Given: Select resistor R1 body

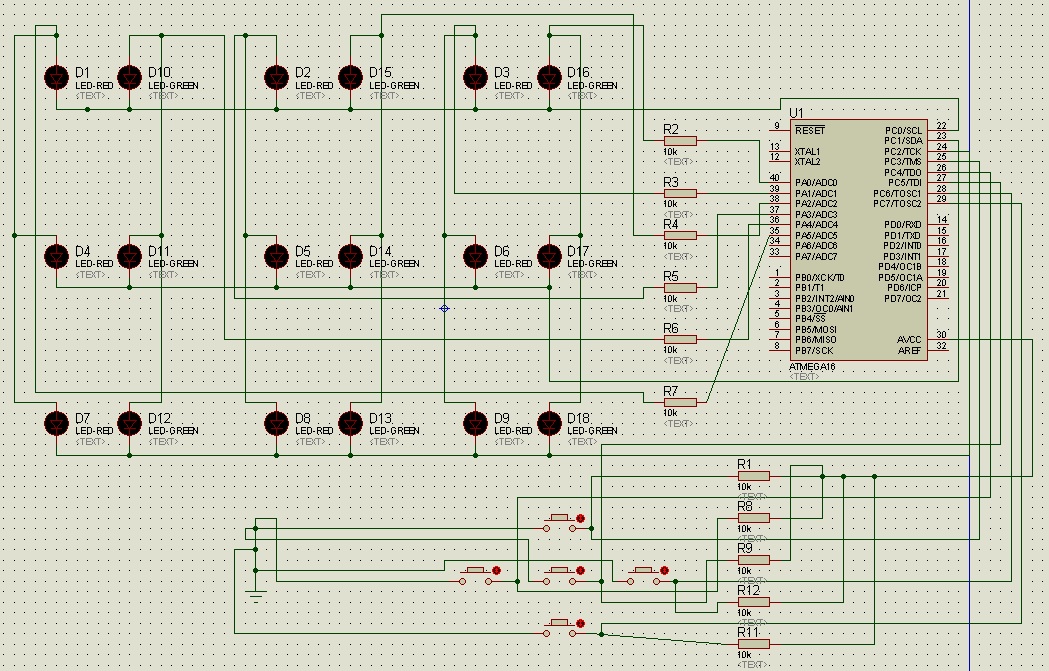Looking at the screenshot, I should pos(753,476).
